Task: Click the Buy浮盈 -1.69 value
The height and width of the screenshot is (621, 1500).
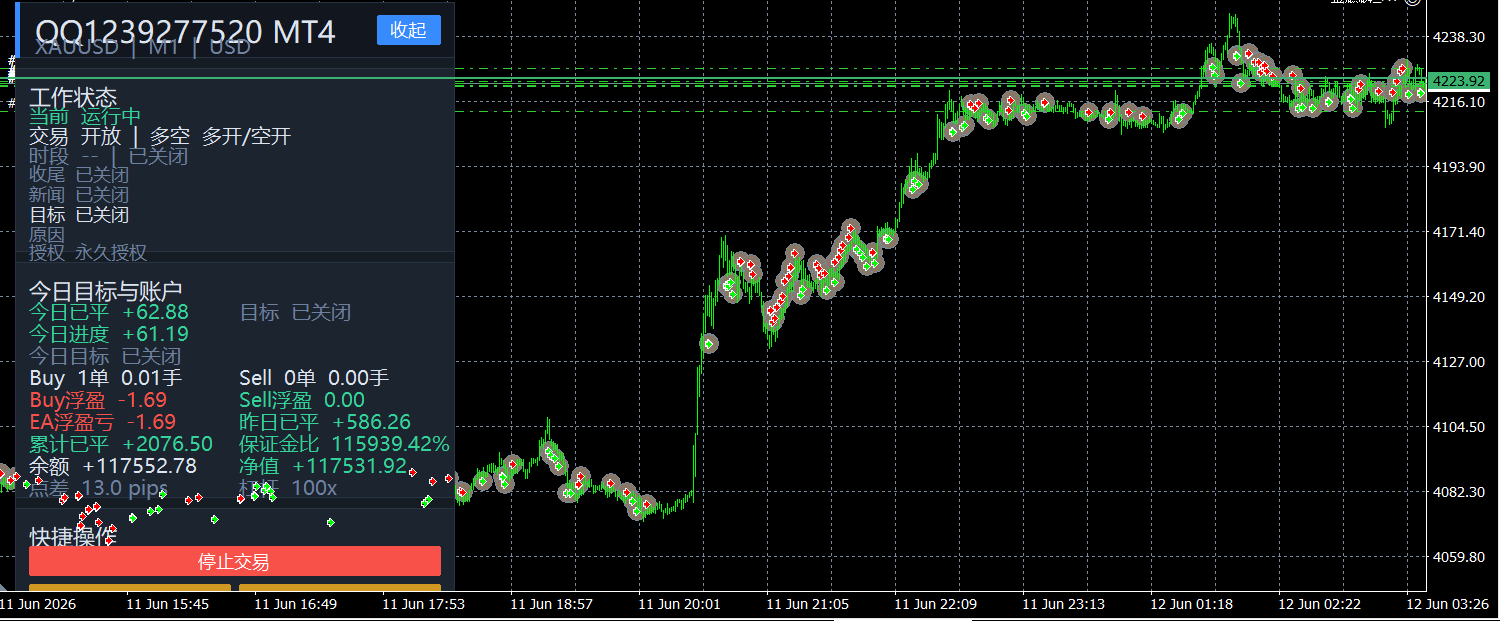Action: pos(98,400)
